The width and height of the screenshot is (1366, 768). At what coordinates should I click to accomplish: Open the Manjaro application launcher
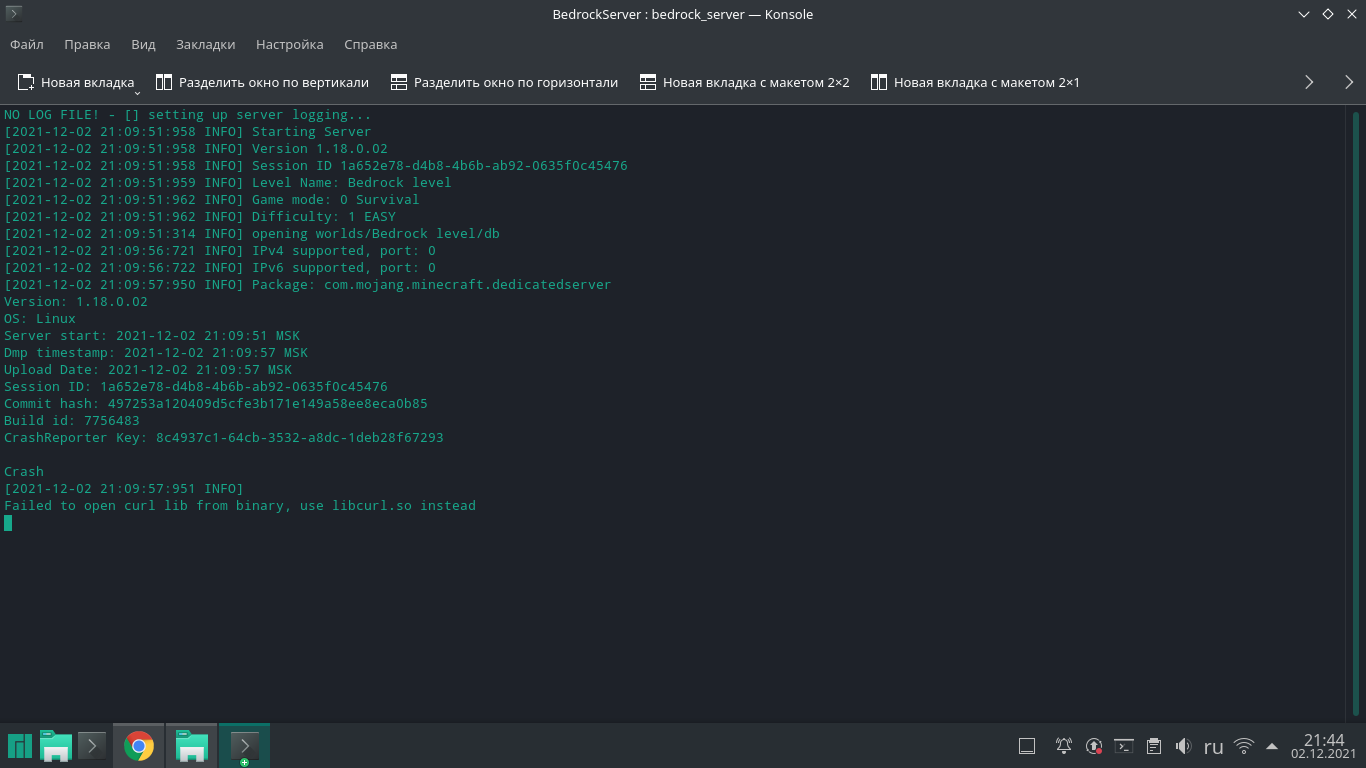20,746
